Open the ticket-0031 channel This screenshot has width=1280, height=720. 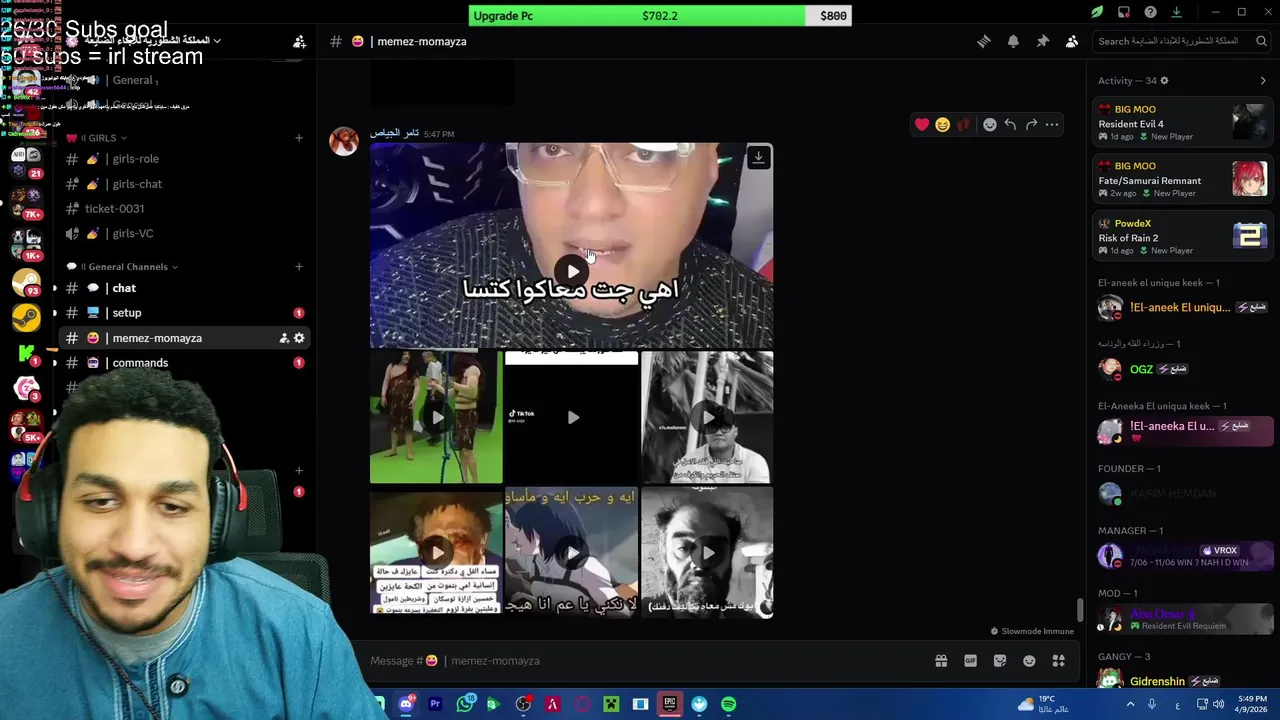(x=184, y=209)
